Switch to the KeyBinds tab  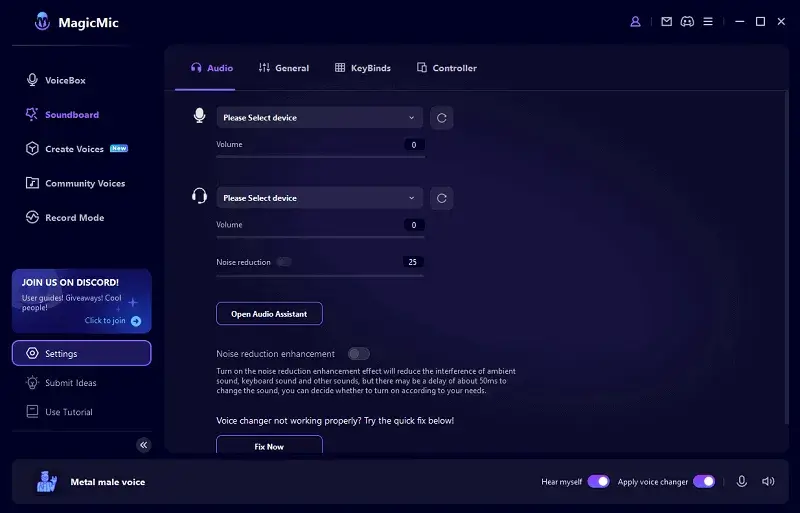[362, 68]
